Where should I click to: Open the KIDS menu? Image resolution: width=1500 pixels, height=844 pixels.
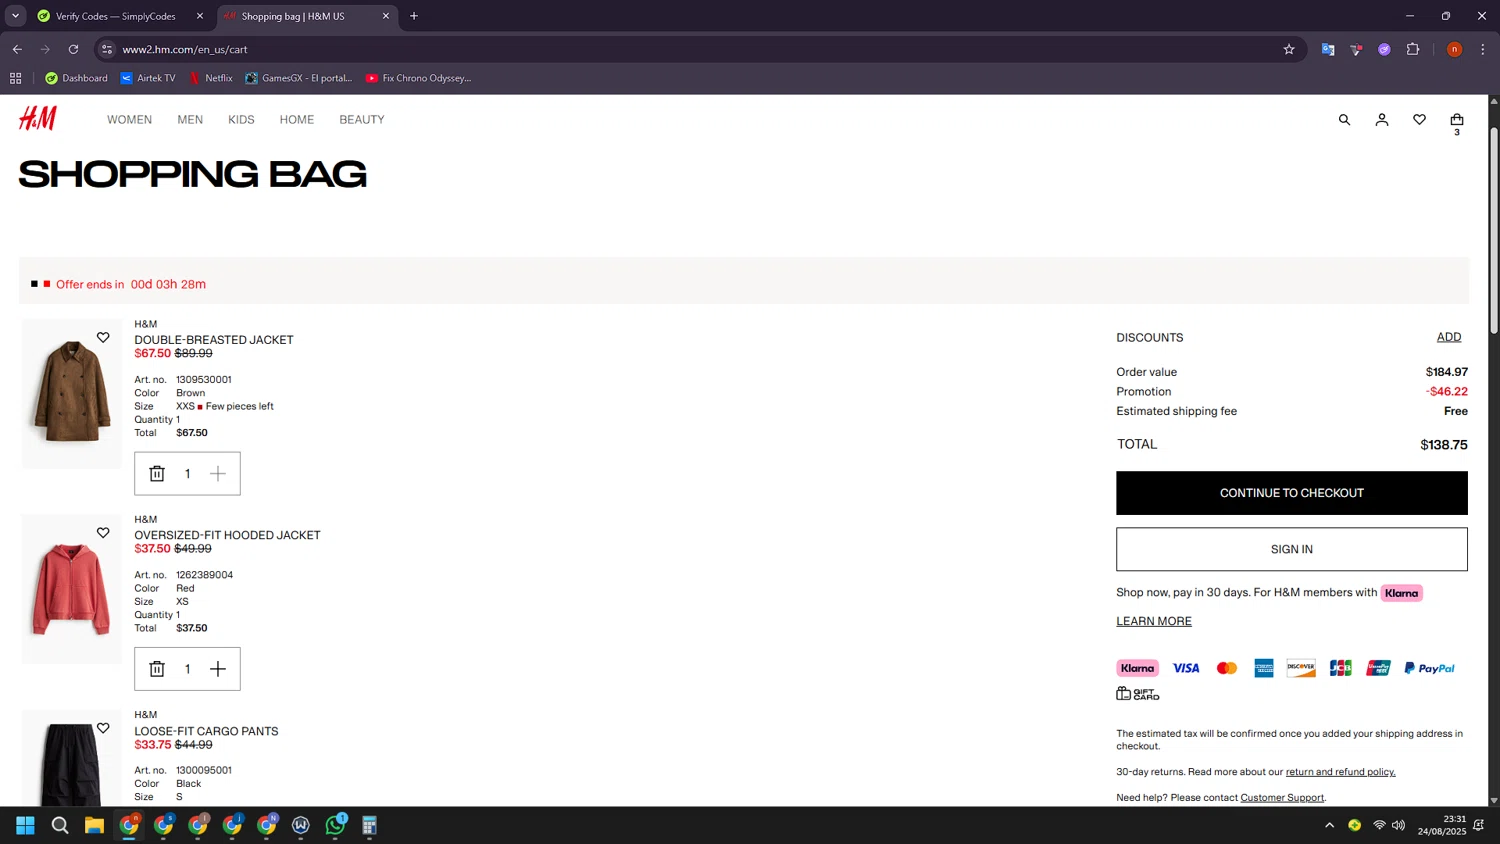click(241, 120)
